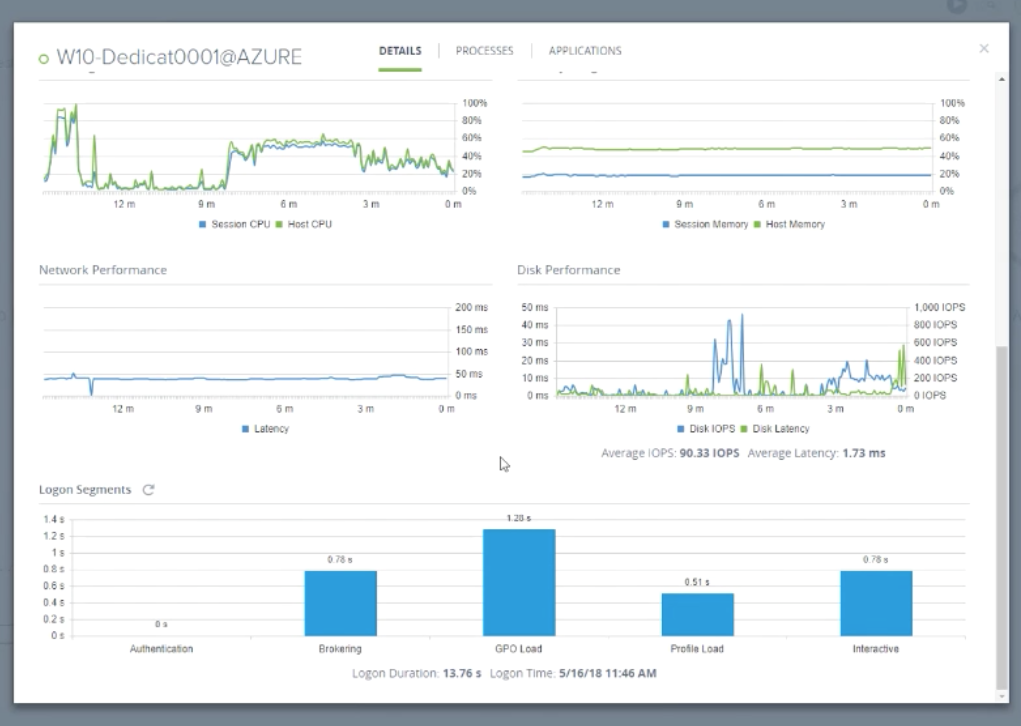The height and width of the screenshot is (726, 1021).
Task: Click the green session status circle icon
Action: (43, 59)
